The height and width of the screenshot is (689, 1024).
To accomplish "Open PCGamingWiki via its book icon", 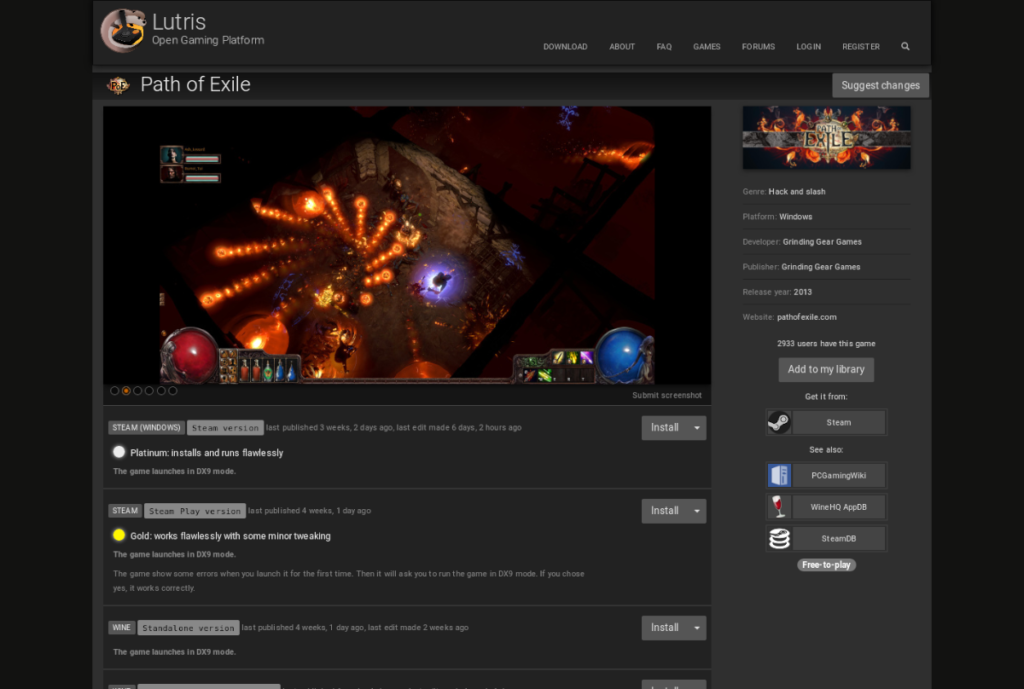I will coord(778,475).
